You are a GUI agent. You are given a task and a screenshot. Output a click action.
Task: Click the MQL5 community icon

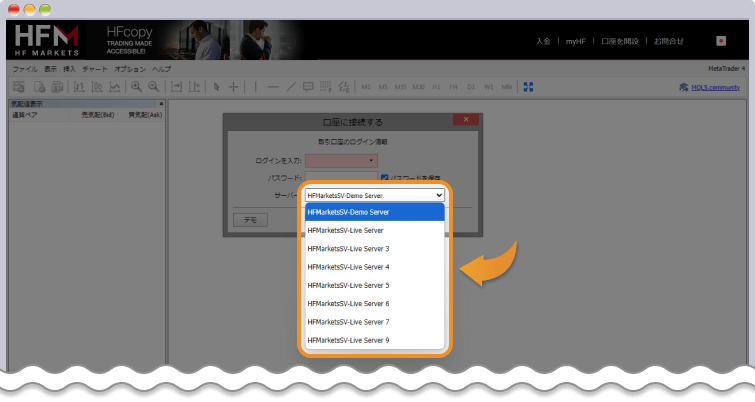pyautogui.click(x=684, y=87)
